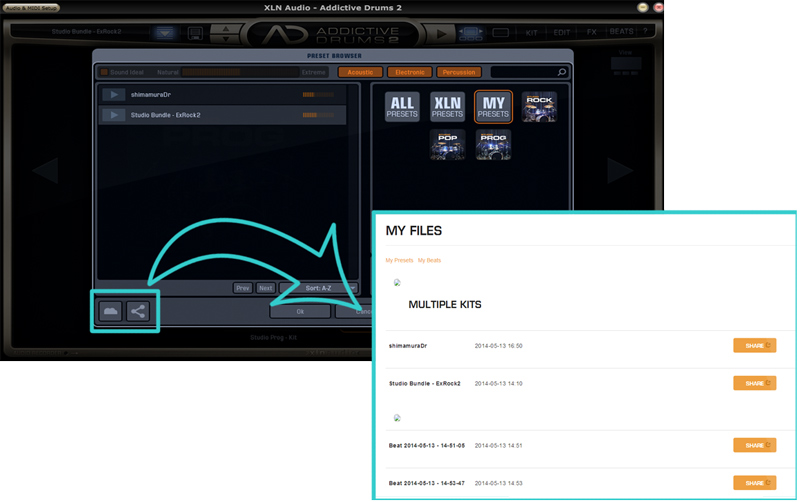Toggle the Electronic filter
Screen dimensions: 800x502
(x=410, y=72)
